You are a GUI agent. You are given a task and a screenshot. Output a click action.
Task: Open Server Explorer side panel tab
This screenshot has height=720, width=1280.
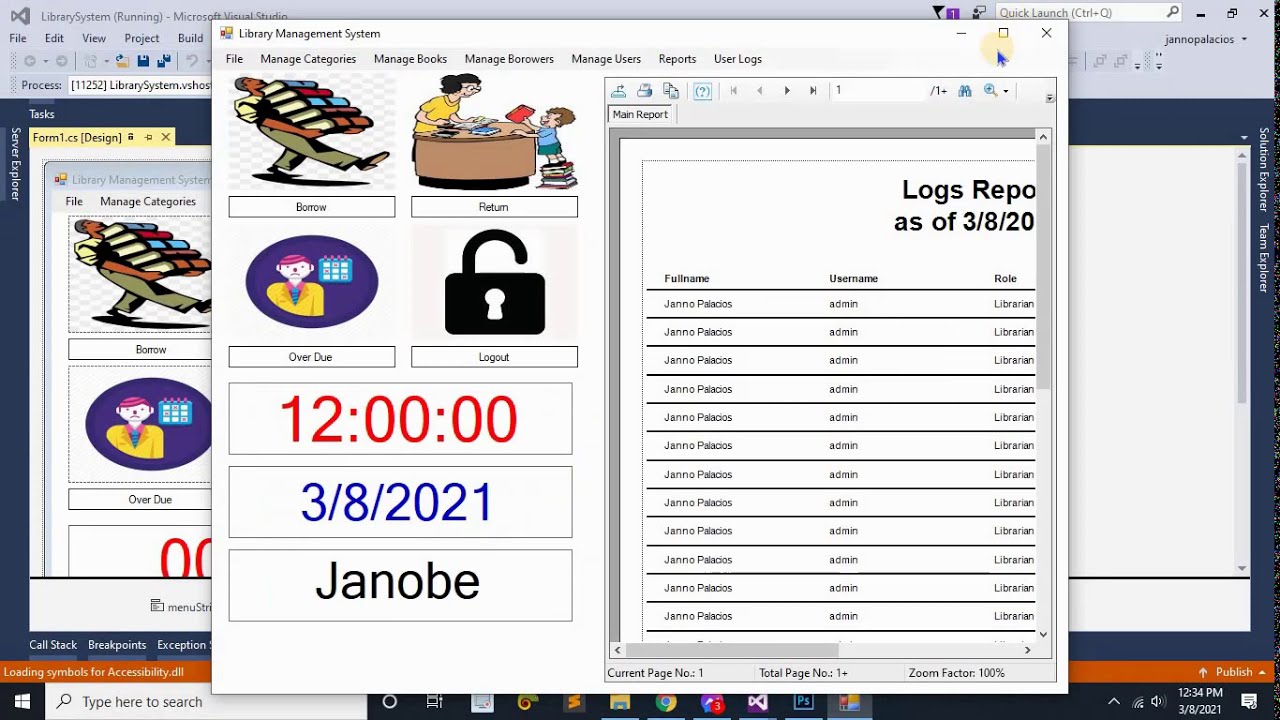tap(15, 164)
